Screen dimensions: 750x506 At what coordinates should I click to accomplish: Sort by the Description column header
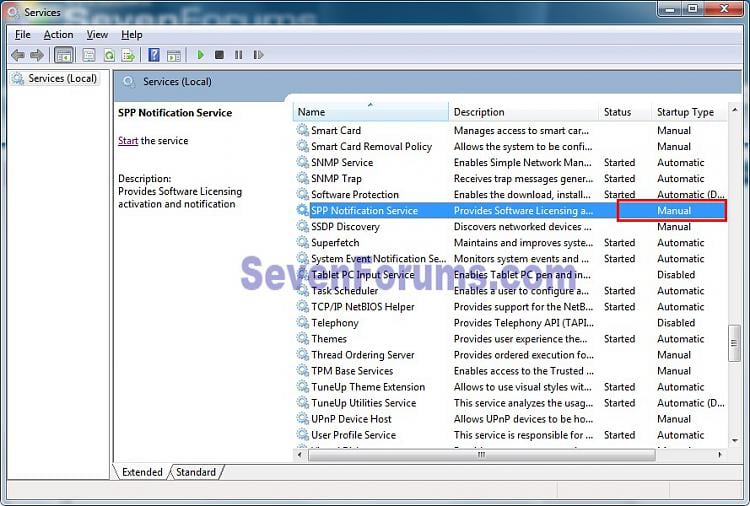(x=523, y=112)
